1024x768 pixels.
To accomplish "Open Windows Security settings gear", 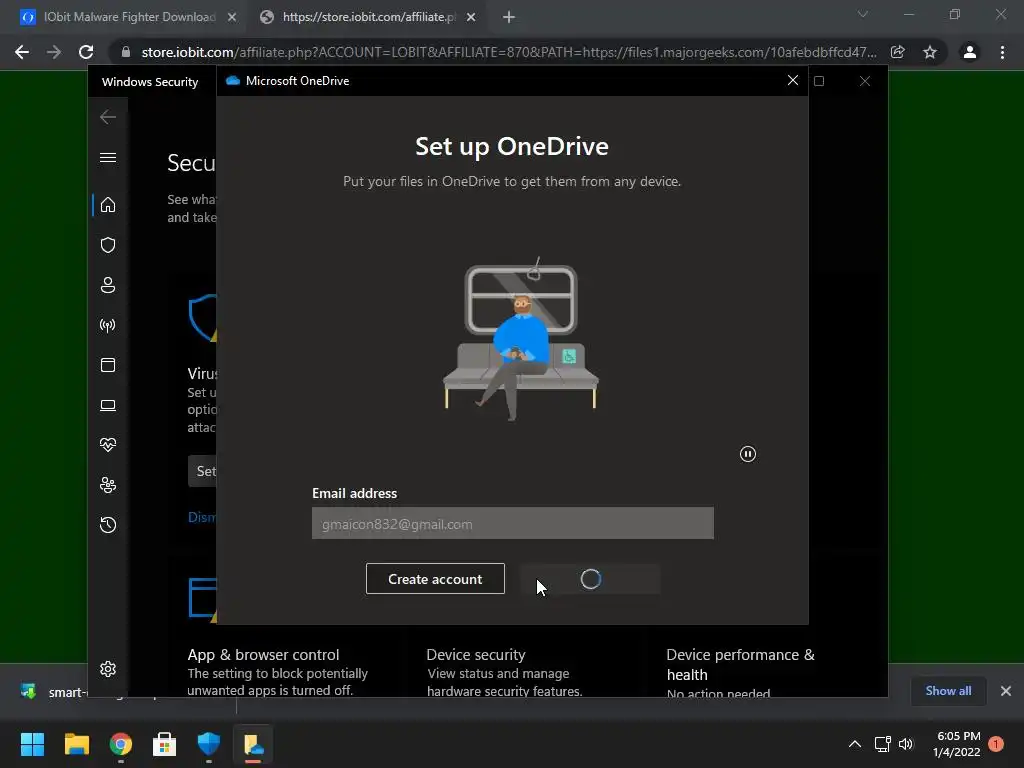I will [x=108, y=669].
